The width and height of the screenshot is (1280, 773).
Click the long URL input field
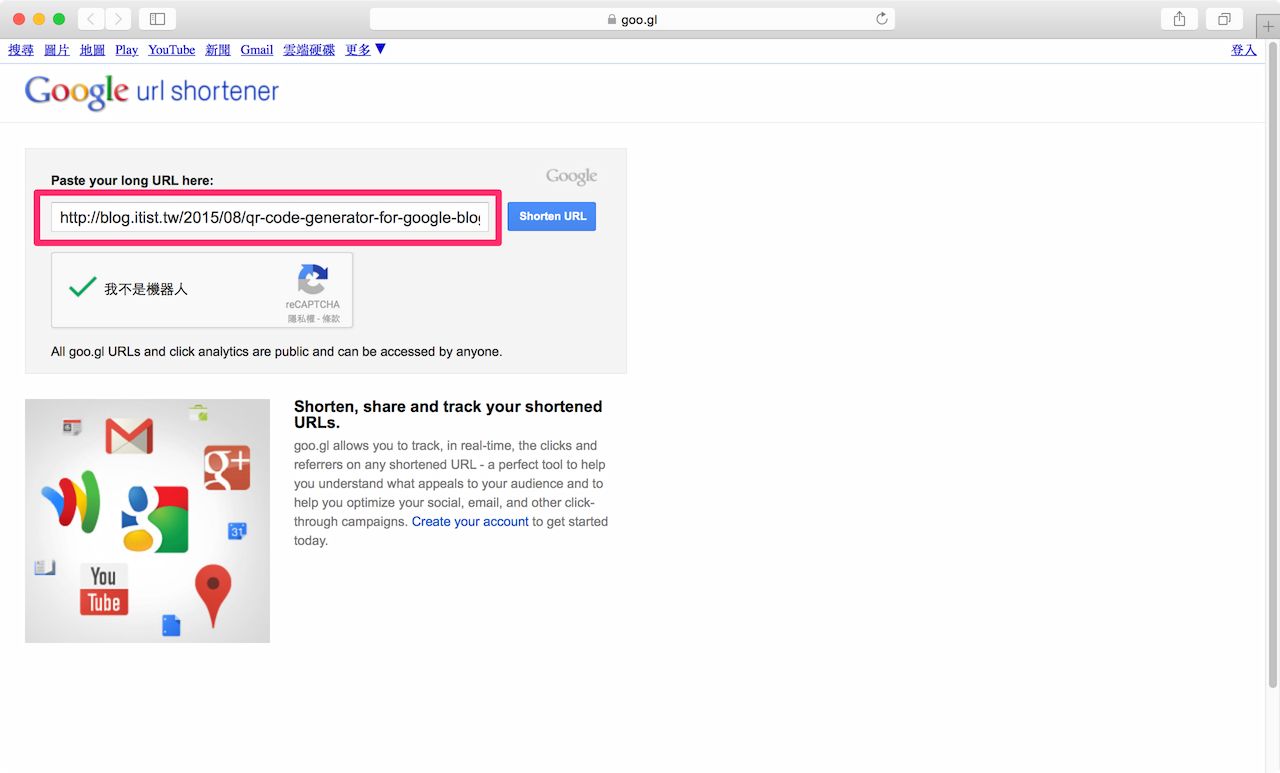pos(270,217)
